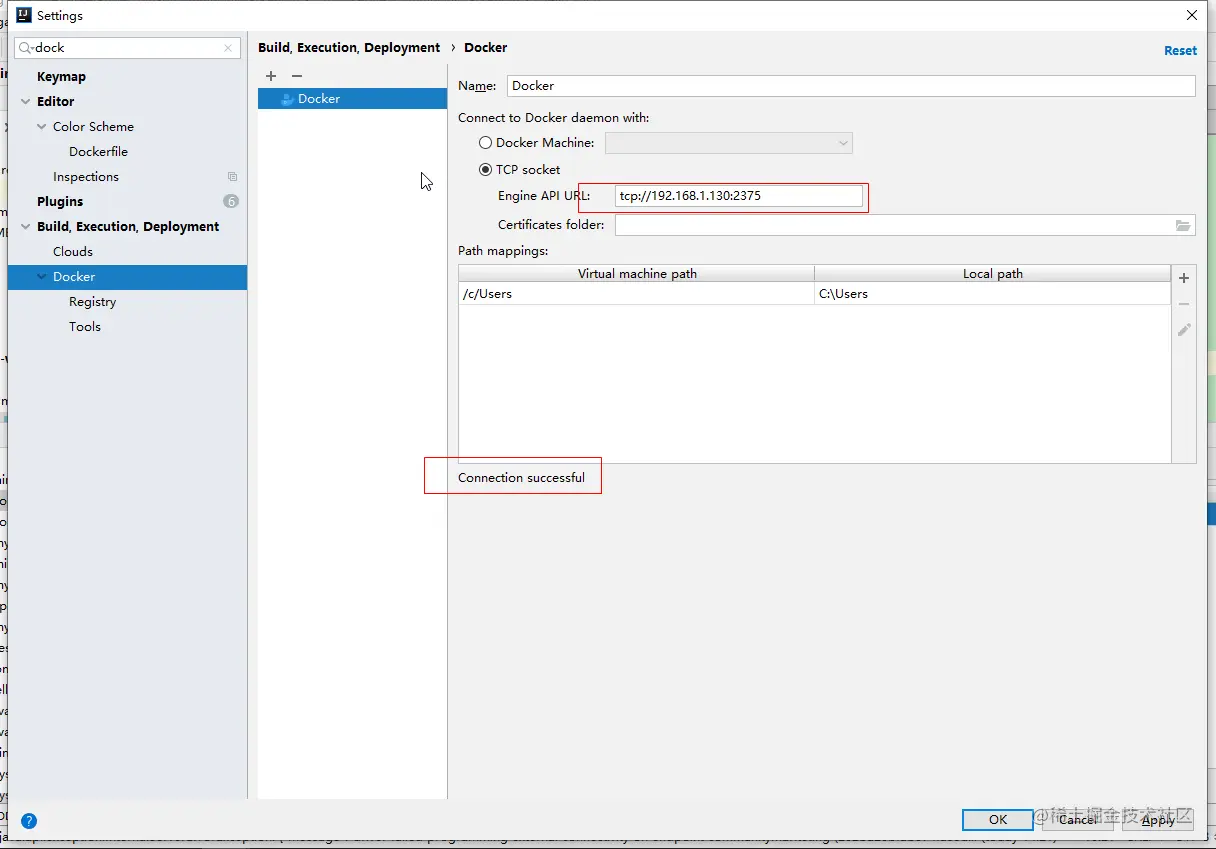Image resolution: width=1216 pixels, height=849 pixels.
Task: Select the Clouds settings entry
Action: coord(73,252)
